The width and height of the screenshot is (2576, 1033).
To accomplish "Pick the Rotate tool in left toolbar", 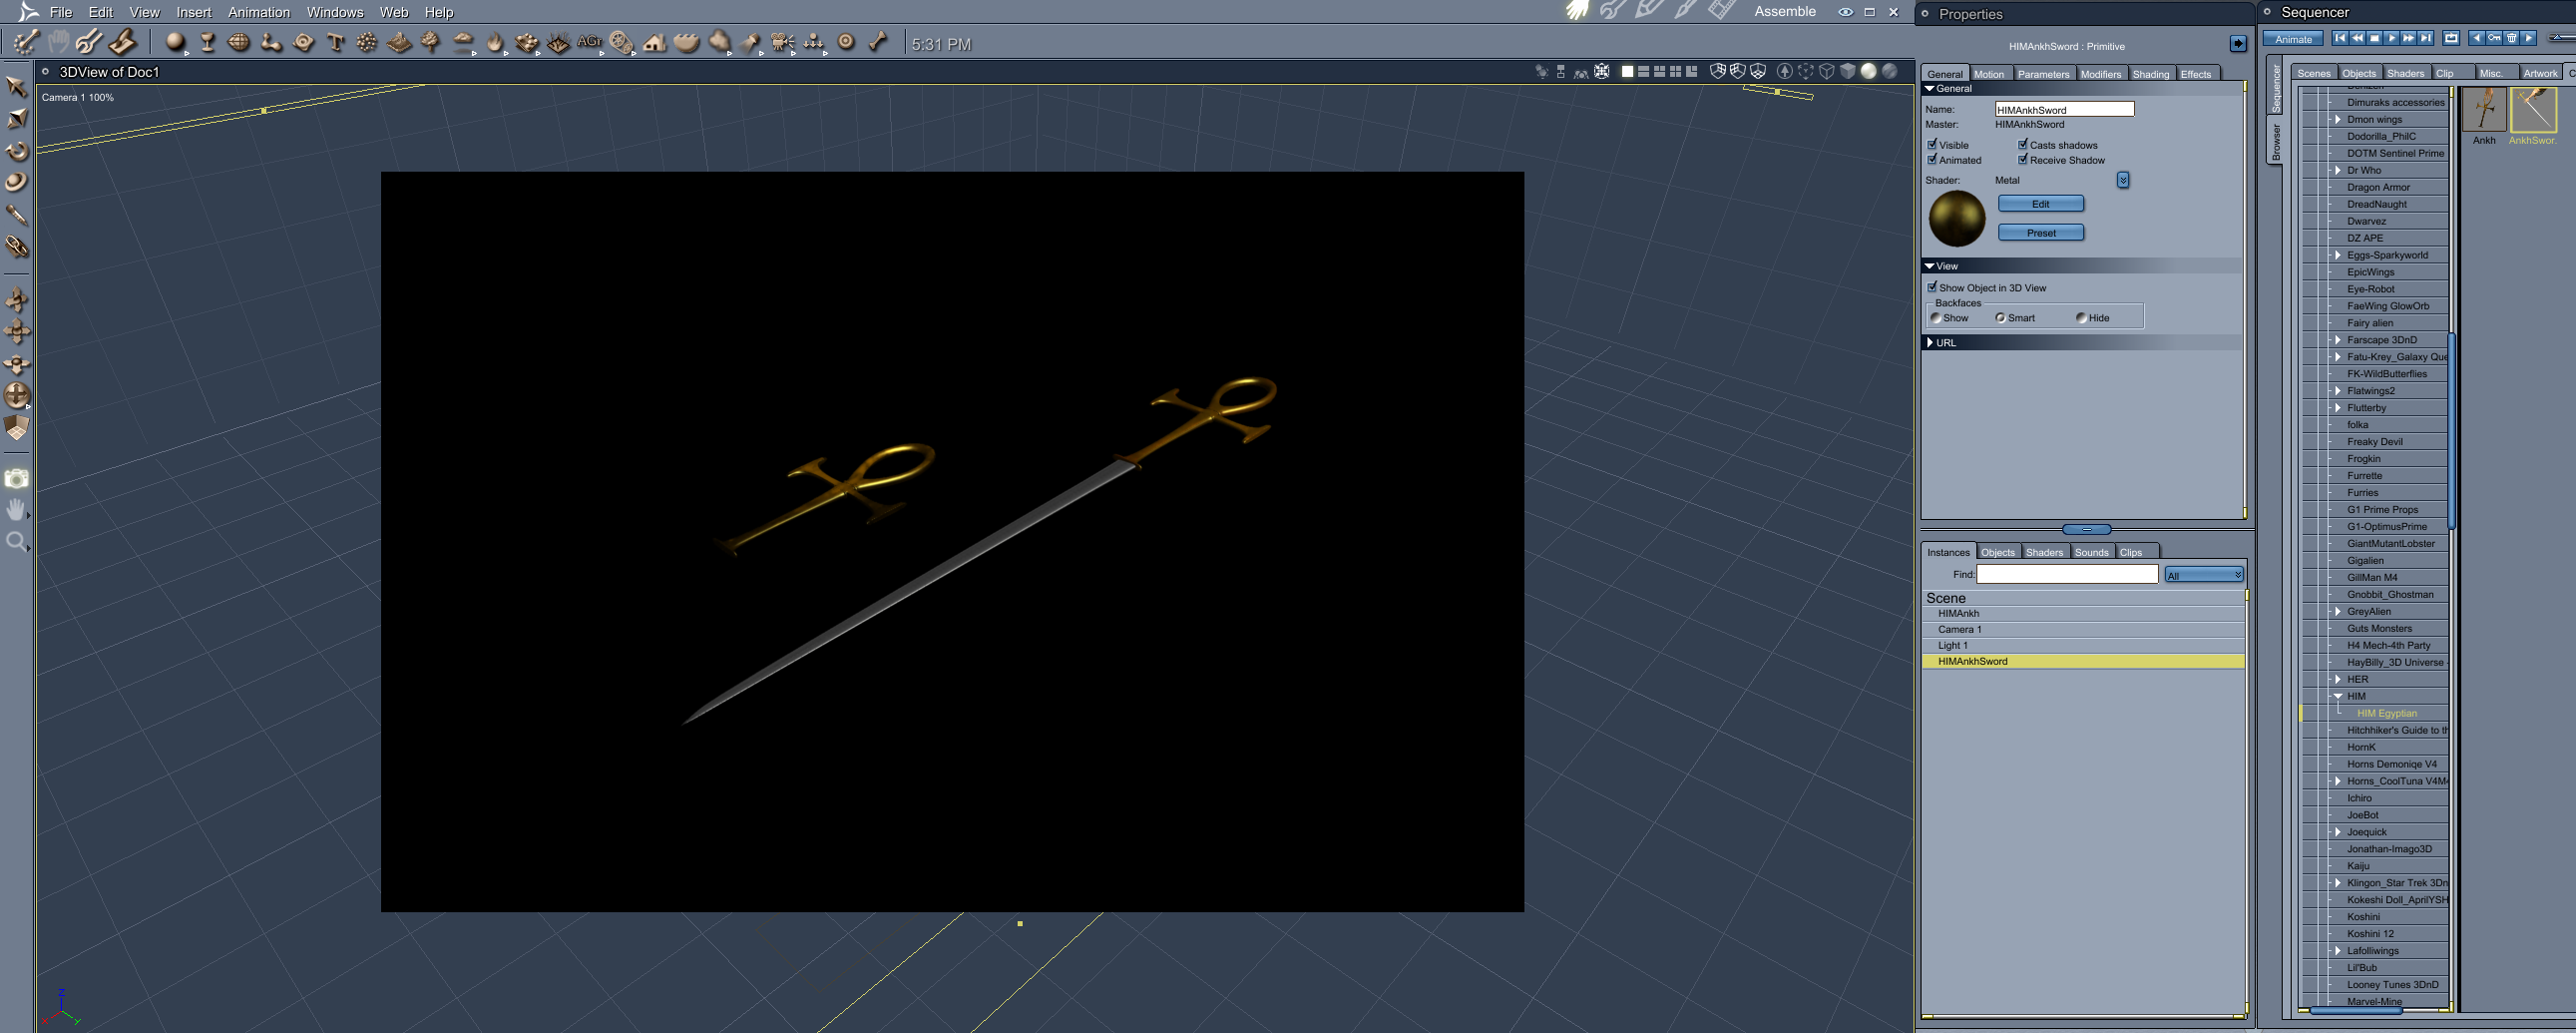I will tap(17, 151).
